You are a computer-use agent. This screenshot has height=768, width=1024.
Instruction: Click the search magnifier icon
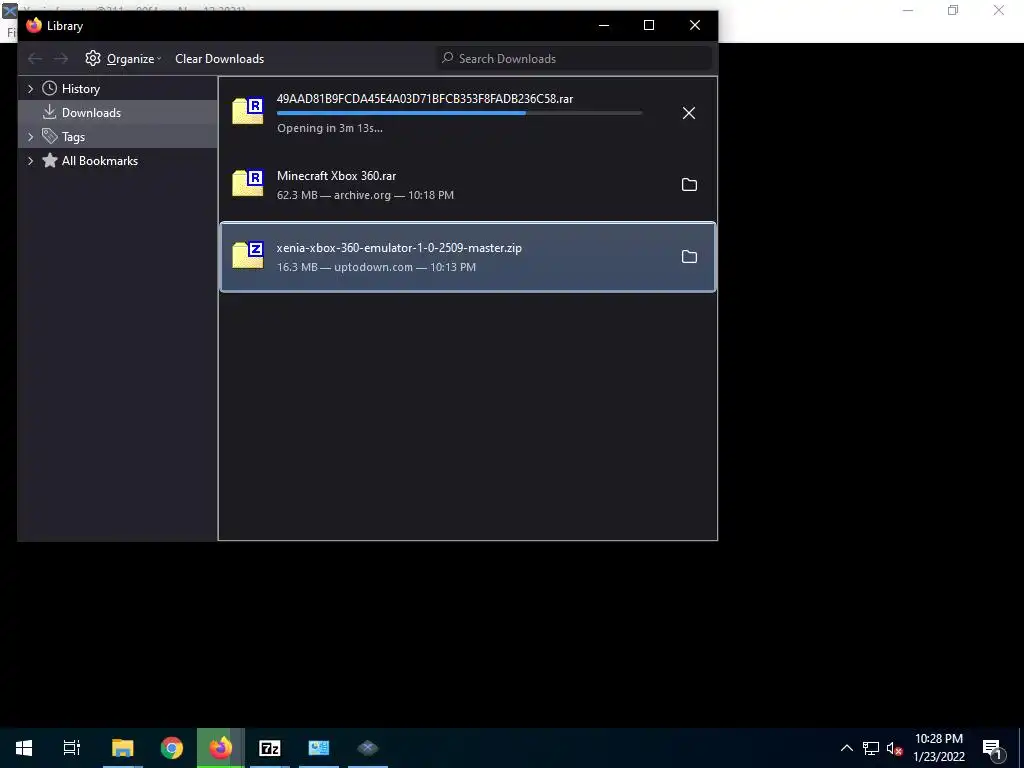pos(447,58)
